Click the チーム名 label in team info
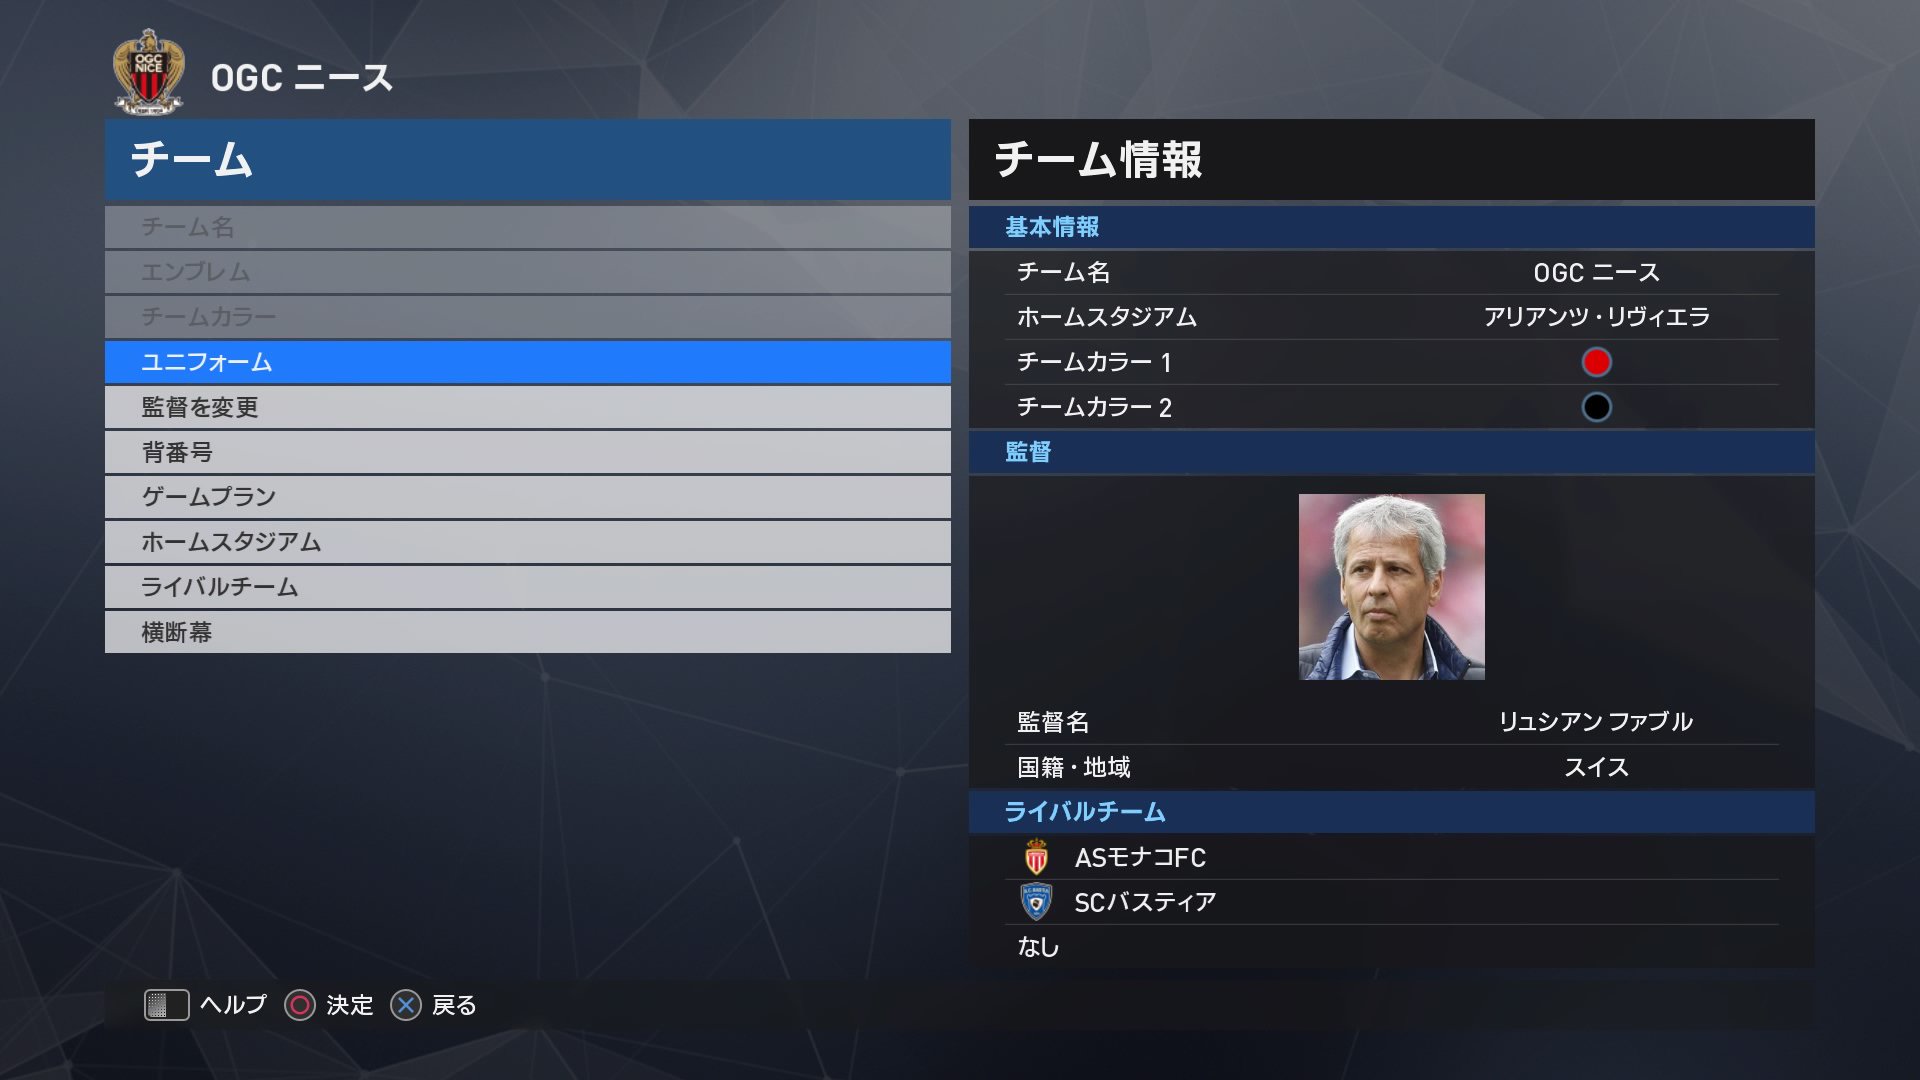Viewport: 1920px width, 1080px height. [1063, 272]
